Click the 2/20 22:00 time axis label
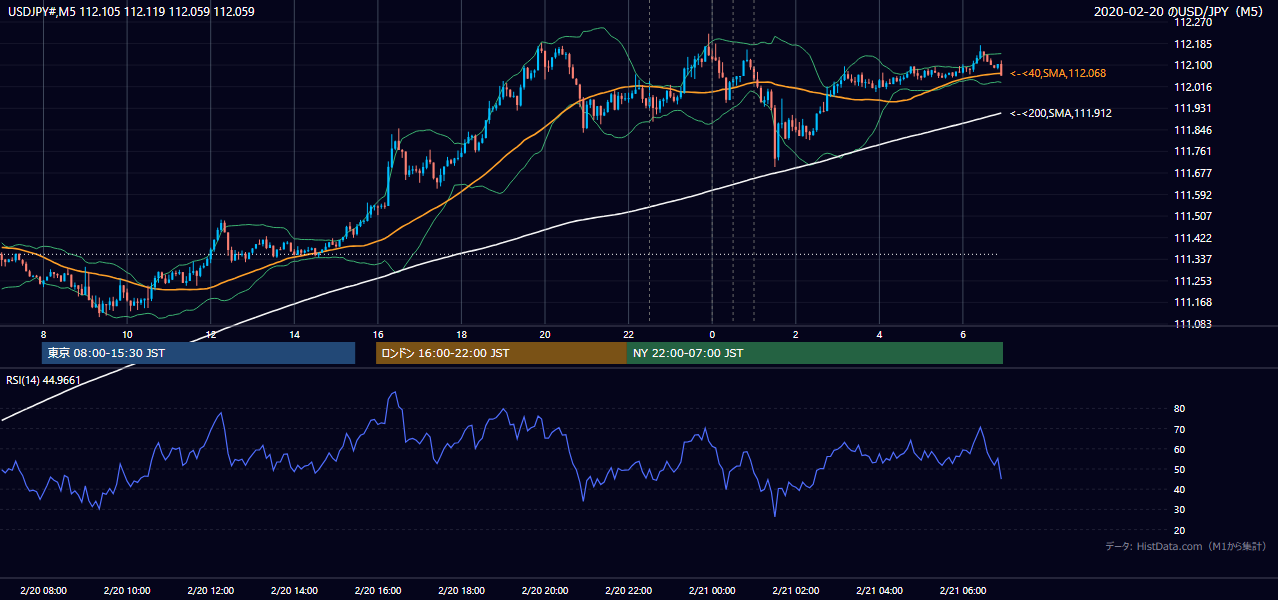The width and height of the screenshot is (1278, 600). (628, 591)
